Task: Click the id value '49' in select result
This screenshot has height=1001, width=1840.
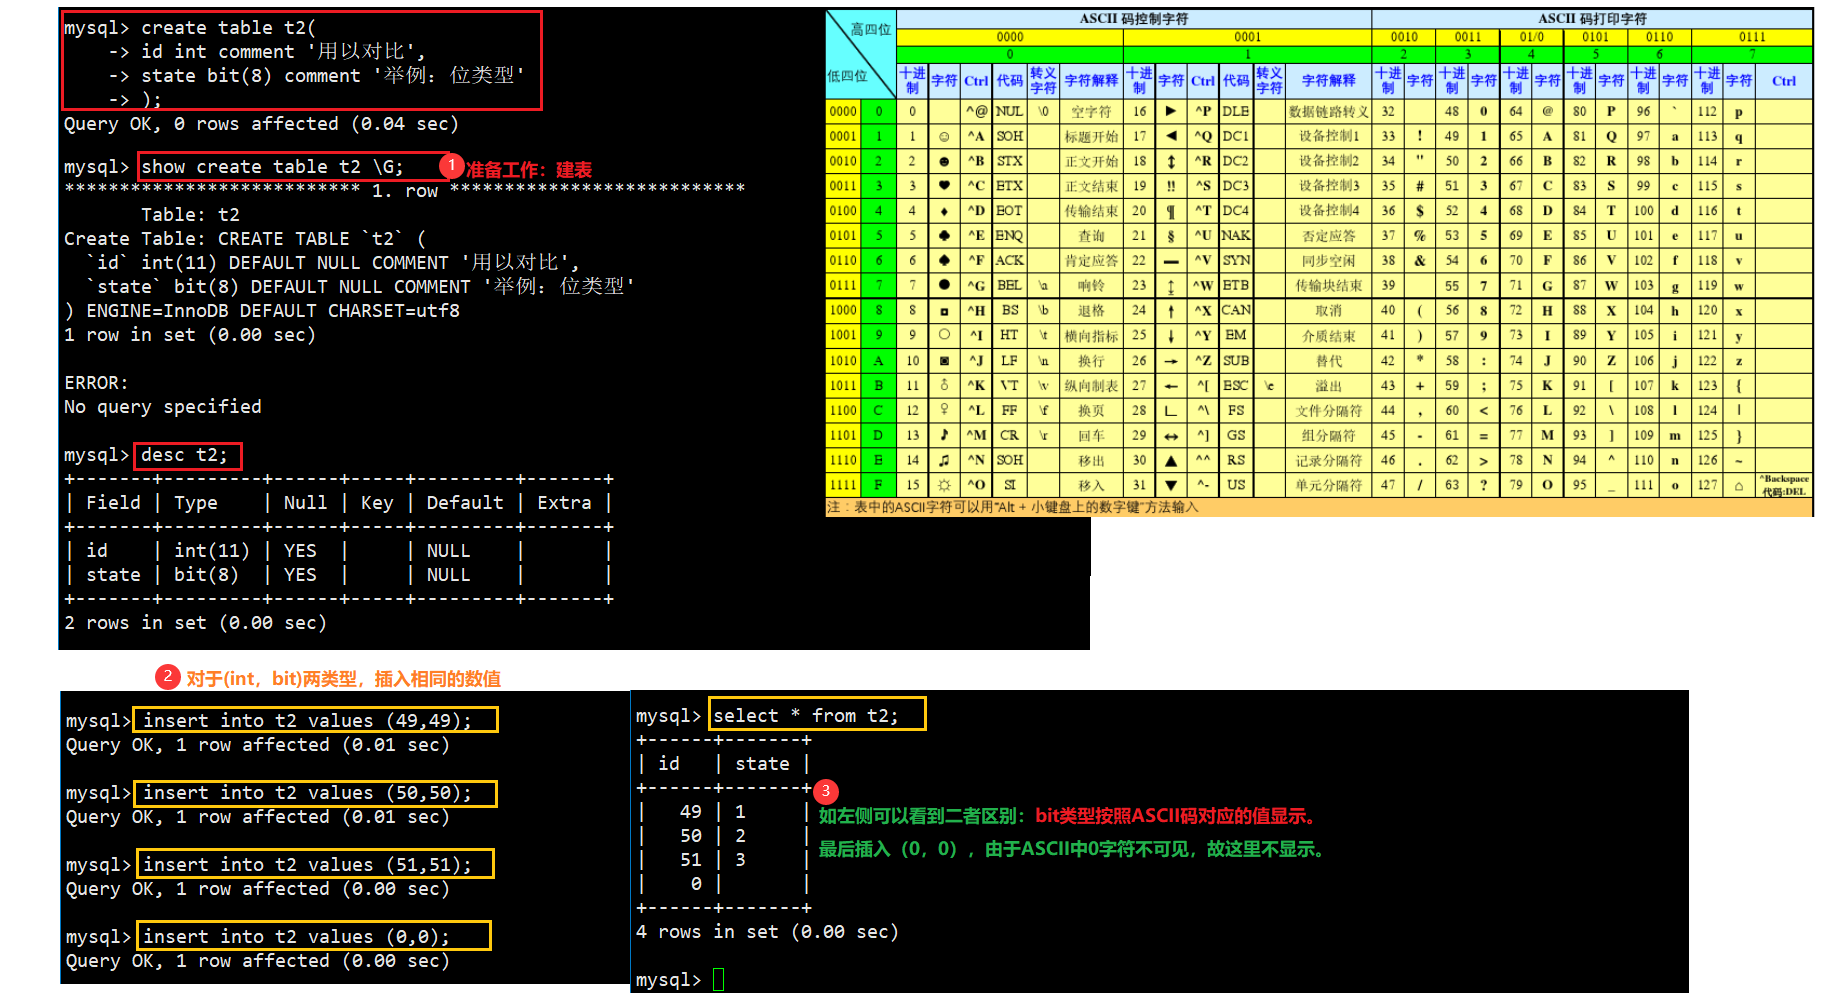Action: click(691, 812)
